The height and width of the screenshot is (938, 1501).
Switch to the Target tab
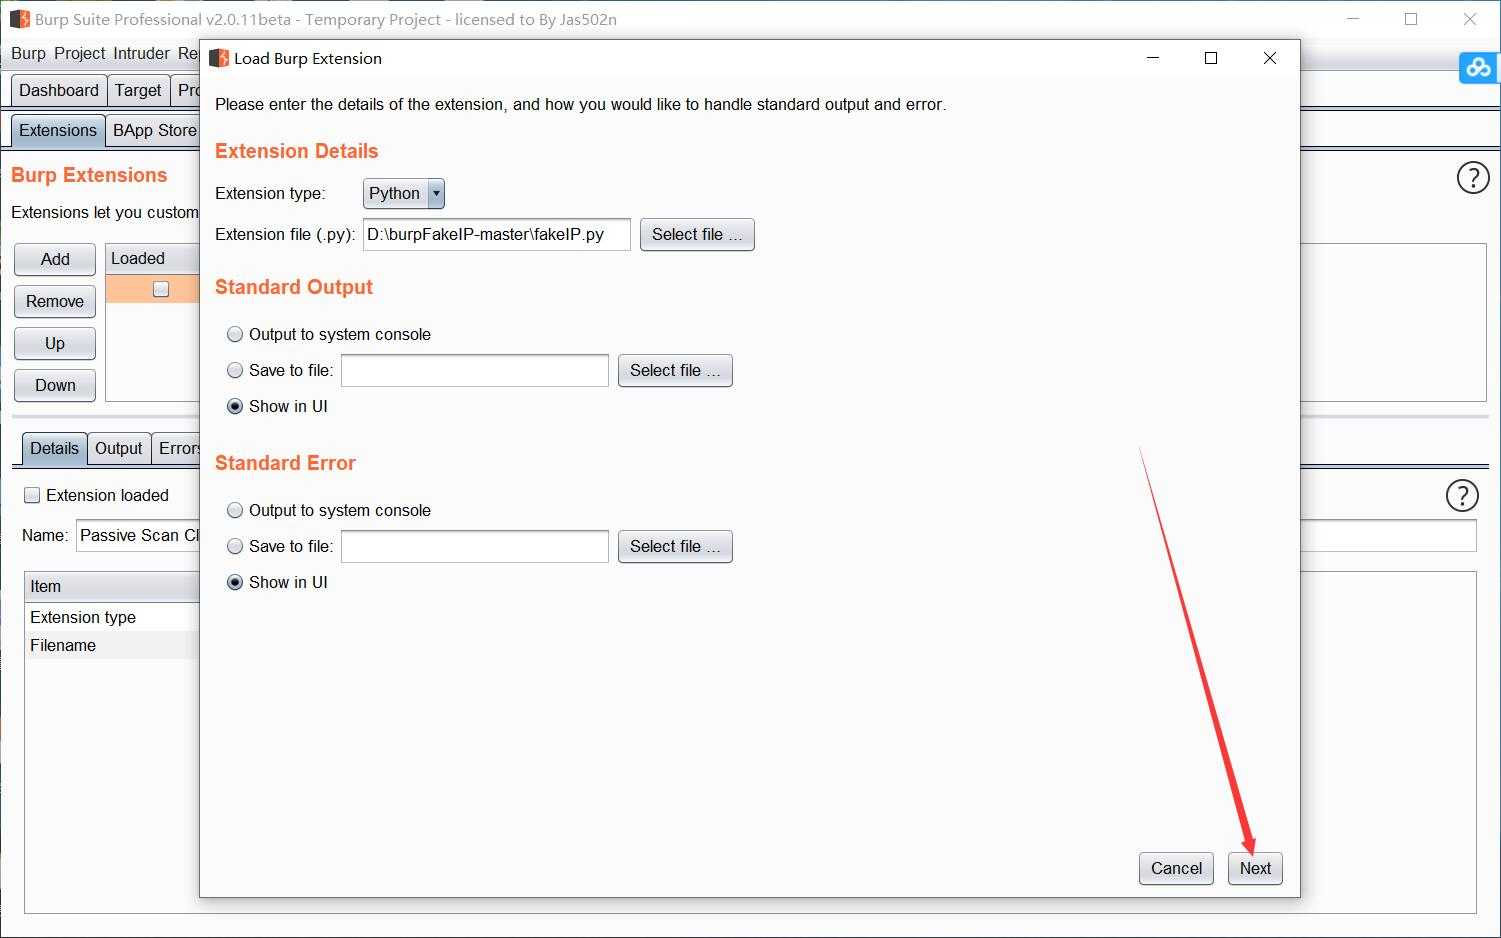[138, 90]
